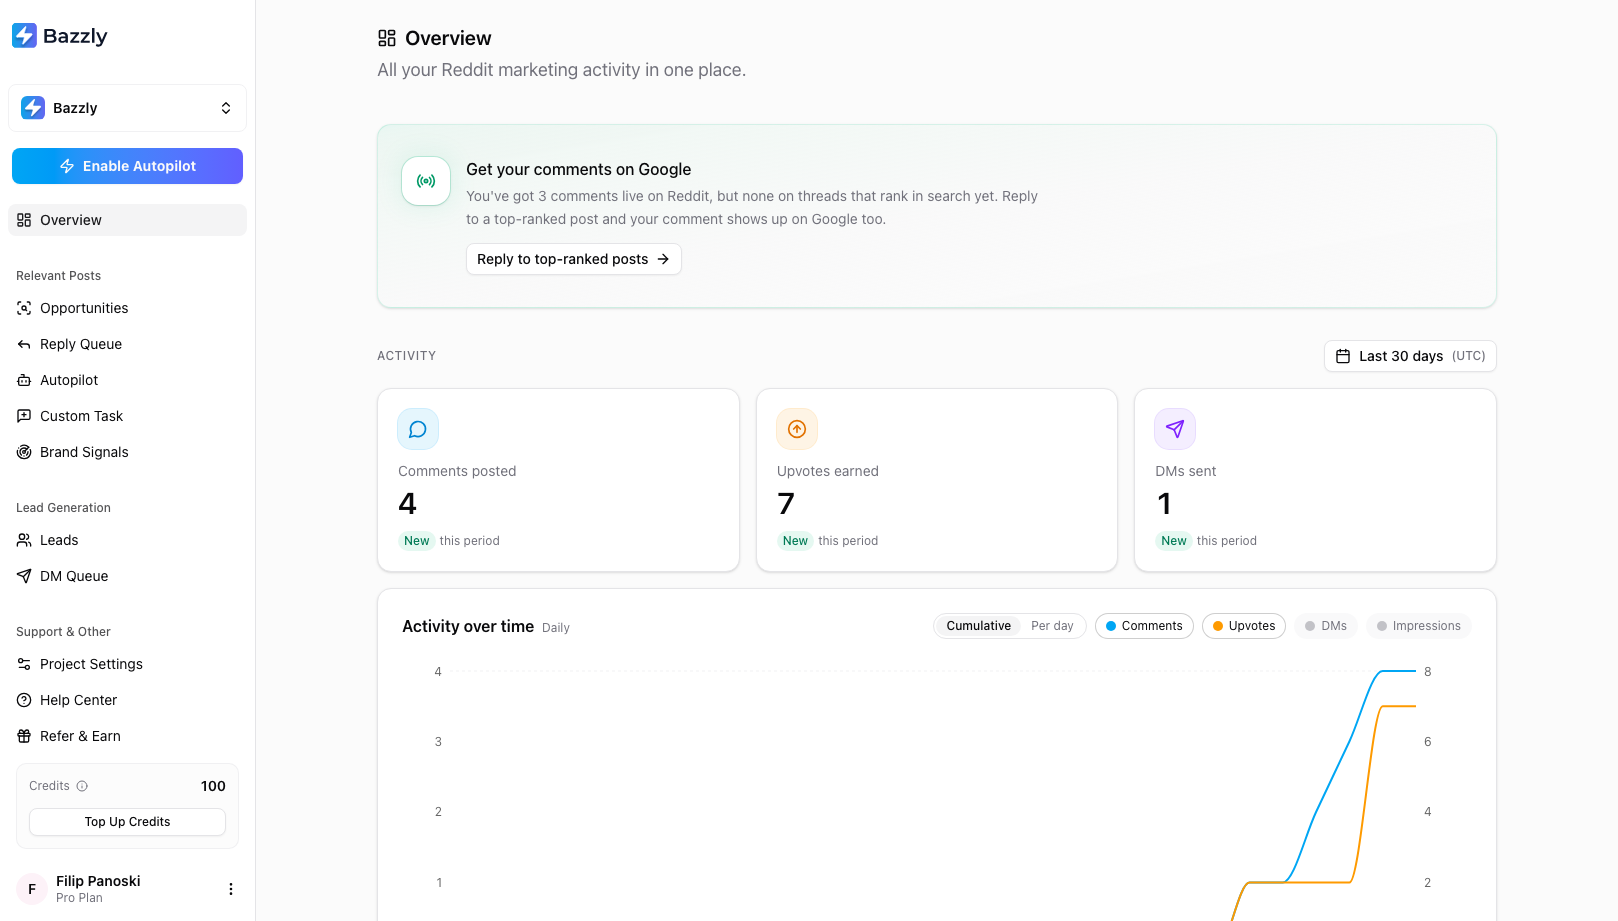Click the Comments posted card
The width and height of the screenshot is (1618, 921).
point(558,480)
